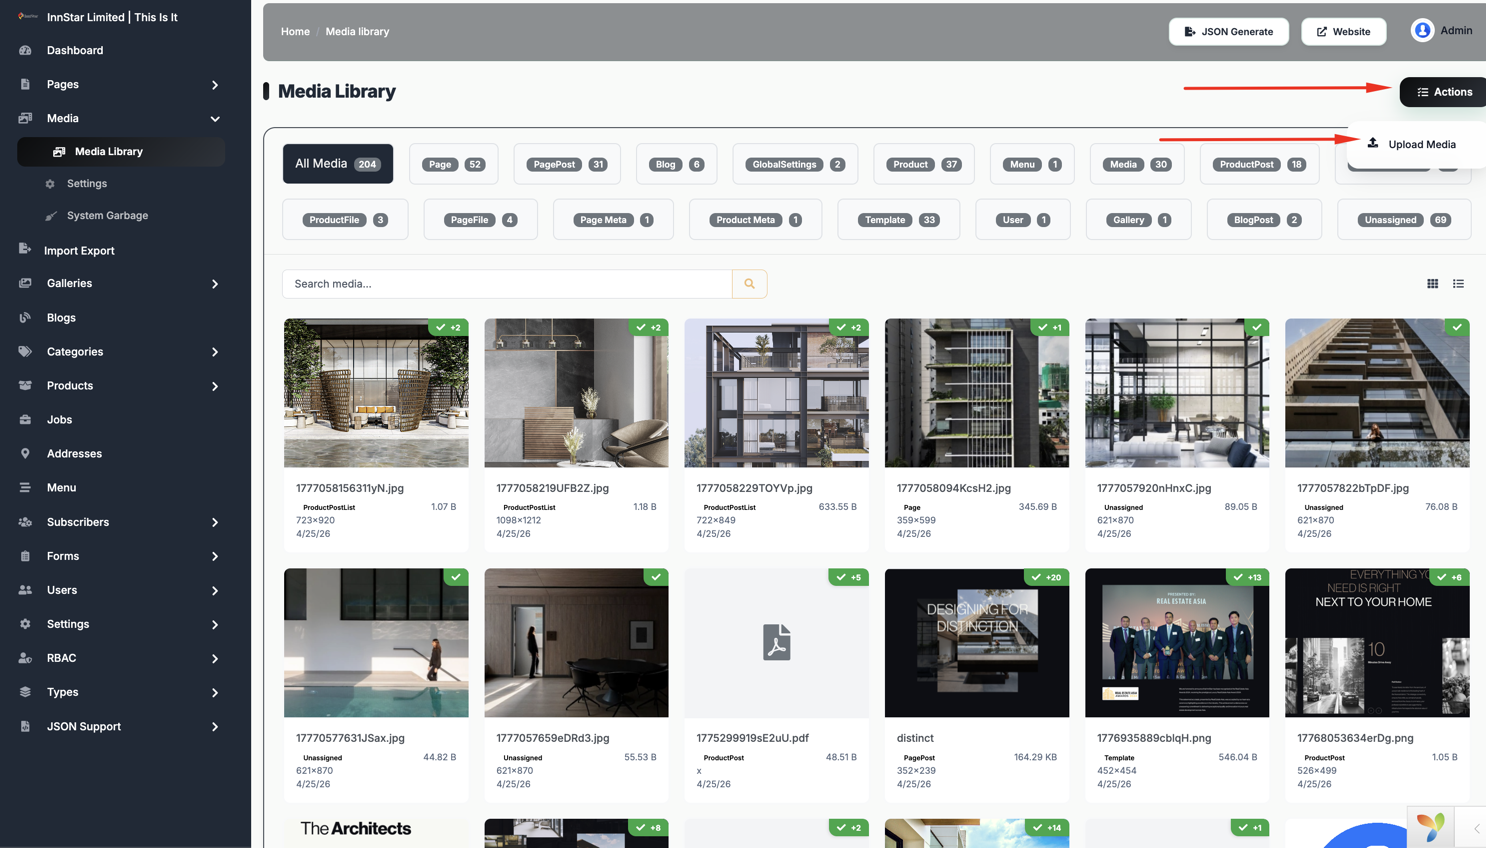Click the Dashboard sidebar icon
Screen dimensions: 1486x848
pyautogui.click(x=25, y=50)
